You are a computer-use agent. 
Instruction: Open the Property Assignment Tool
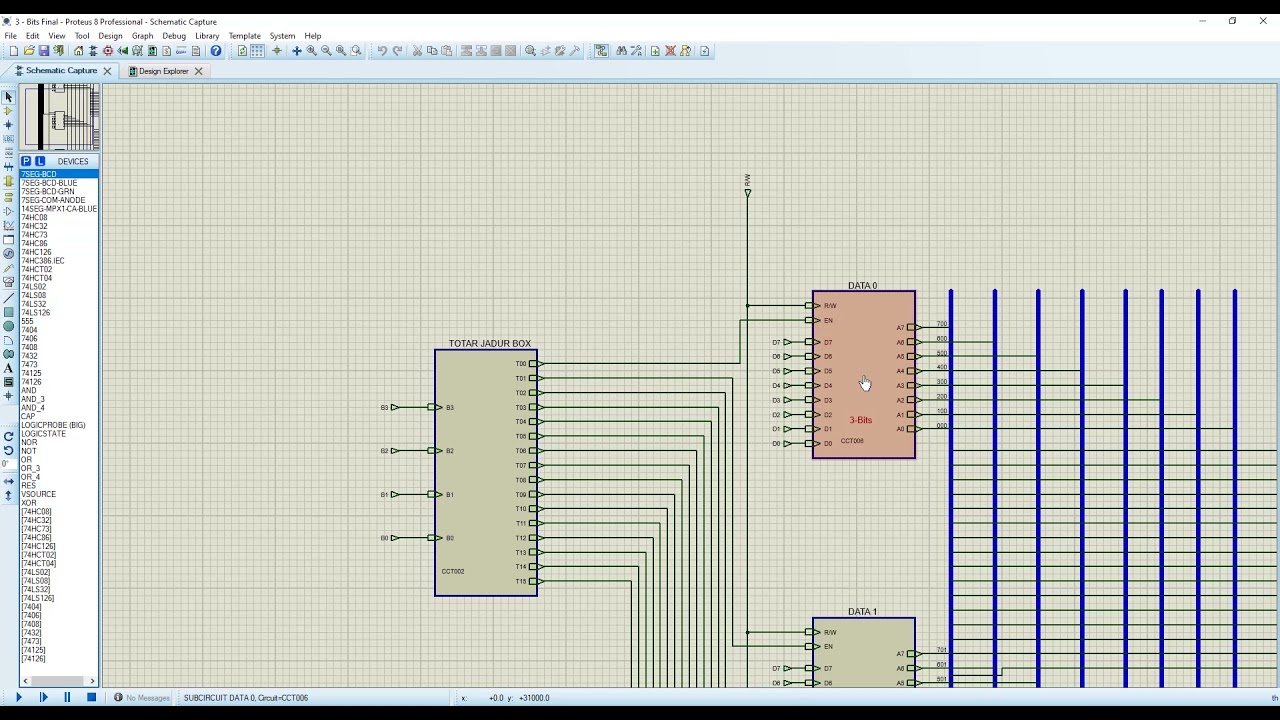(636, 51)
